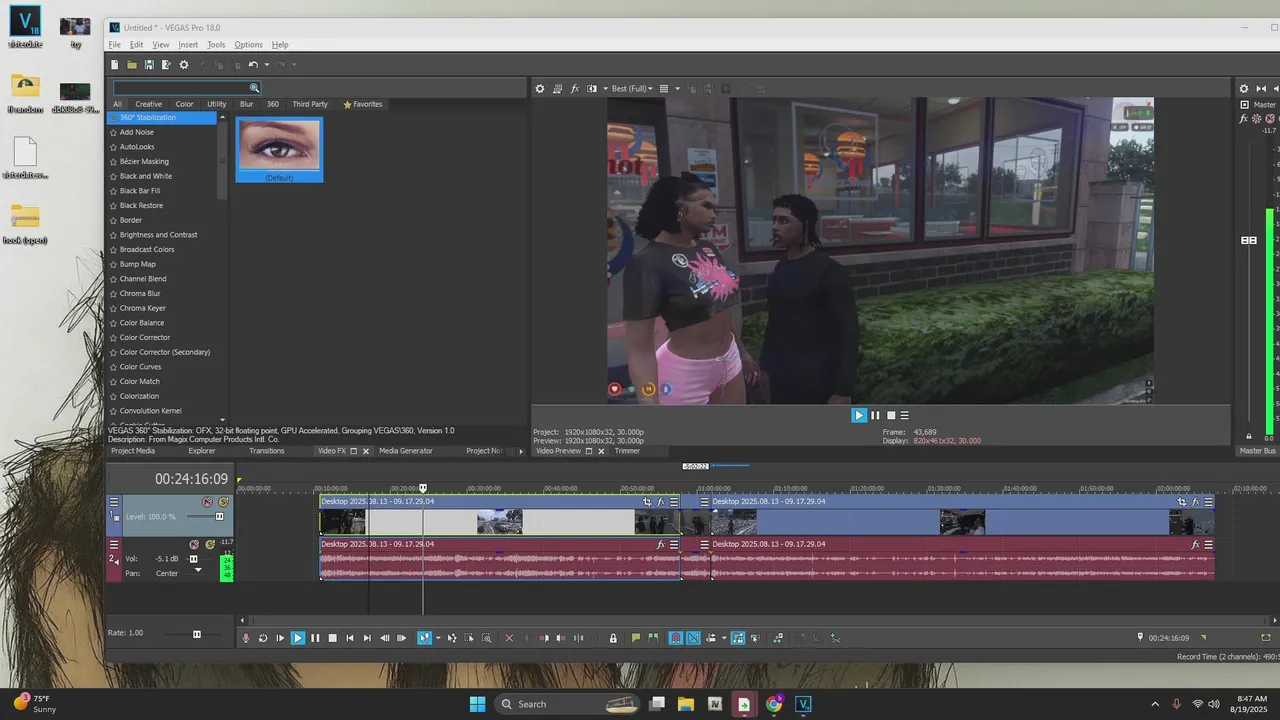
Task: Click the Open project folder icon
Action: coord(132,65)
